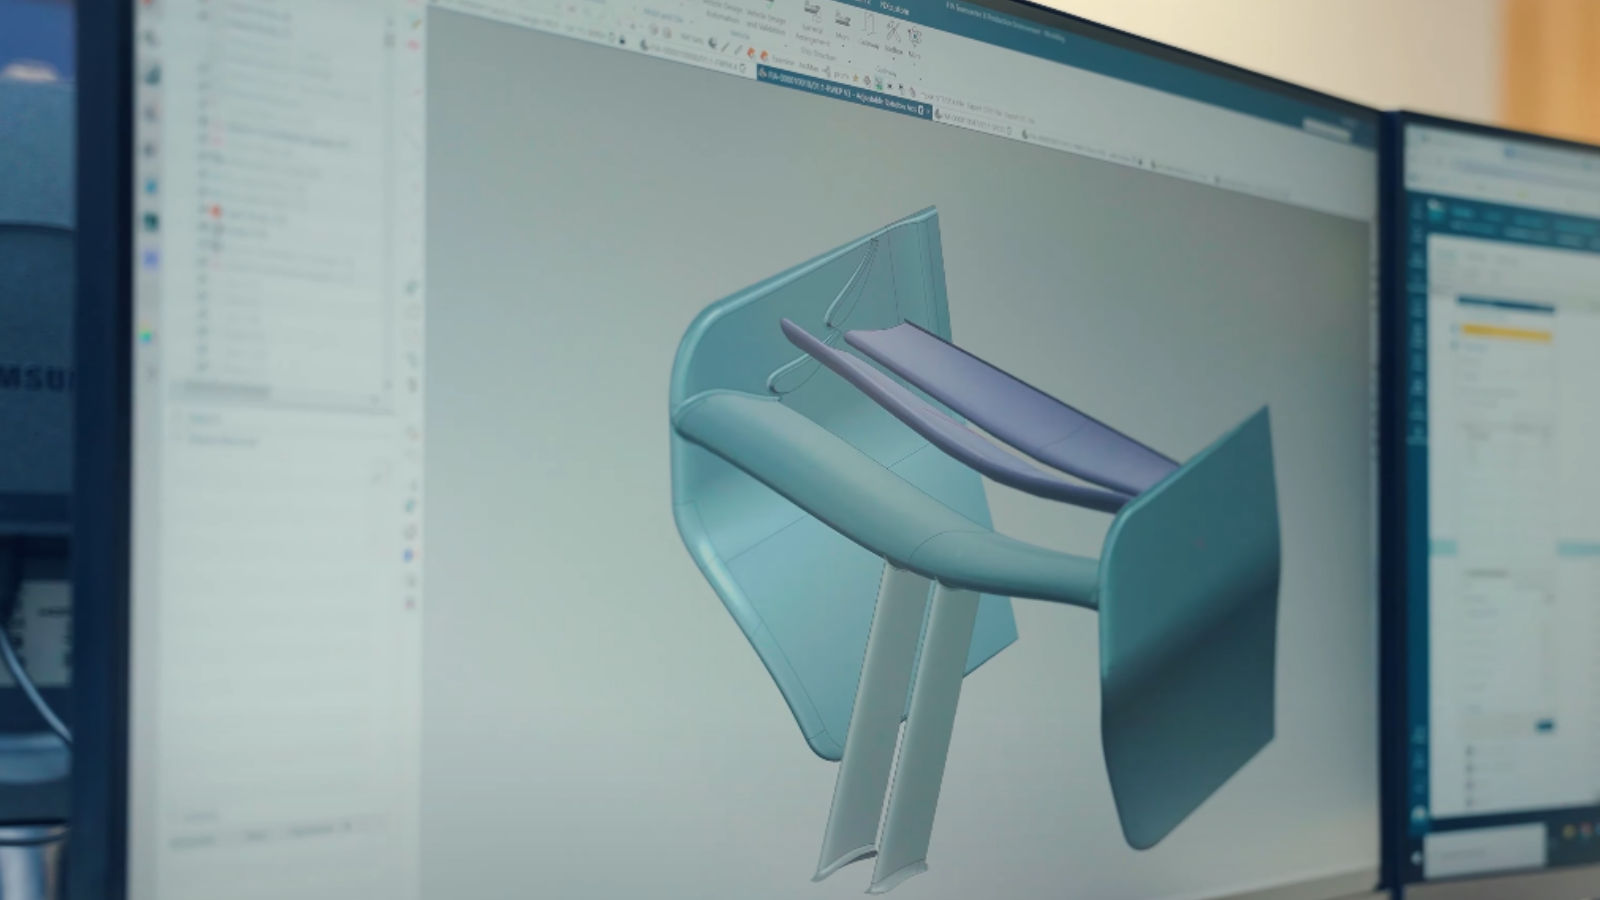
Task: Open the dark teal resource bar icon
Action: 150,222
